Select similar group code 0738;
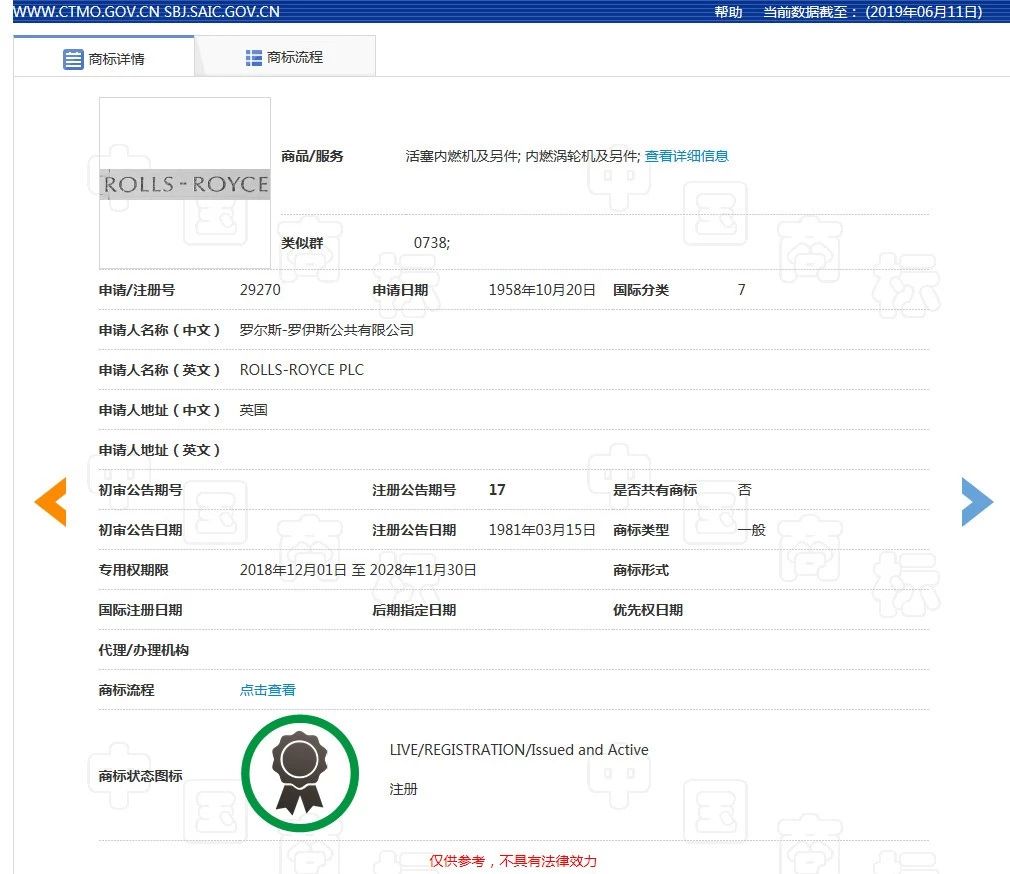Viewport: 1010px width, 874px height. [432, 243]
